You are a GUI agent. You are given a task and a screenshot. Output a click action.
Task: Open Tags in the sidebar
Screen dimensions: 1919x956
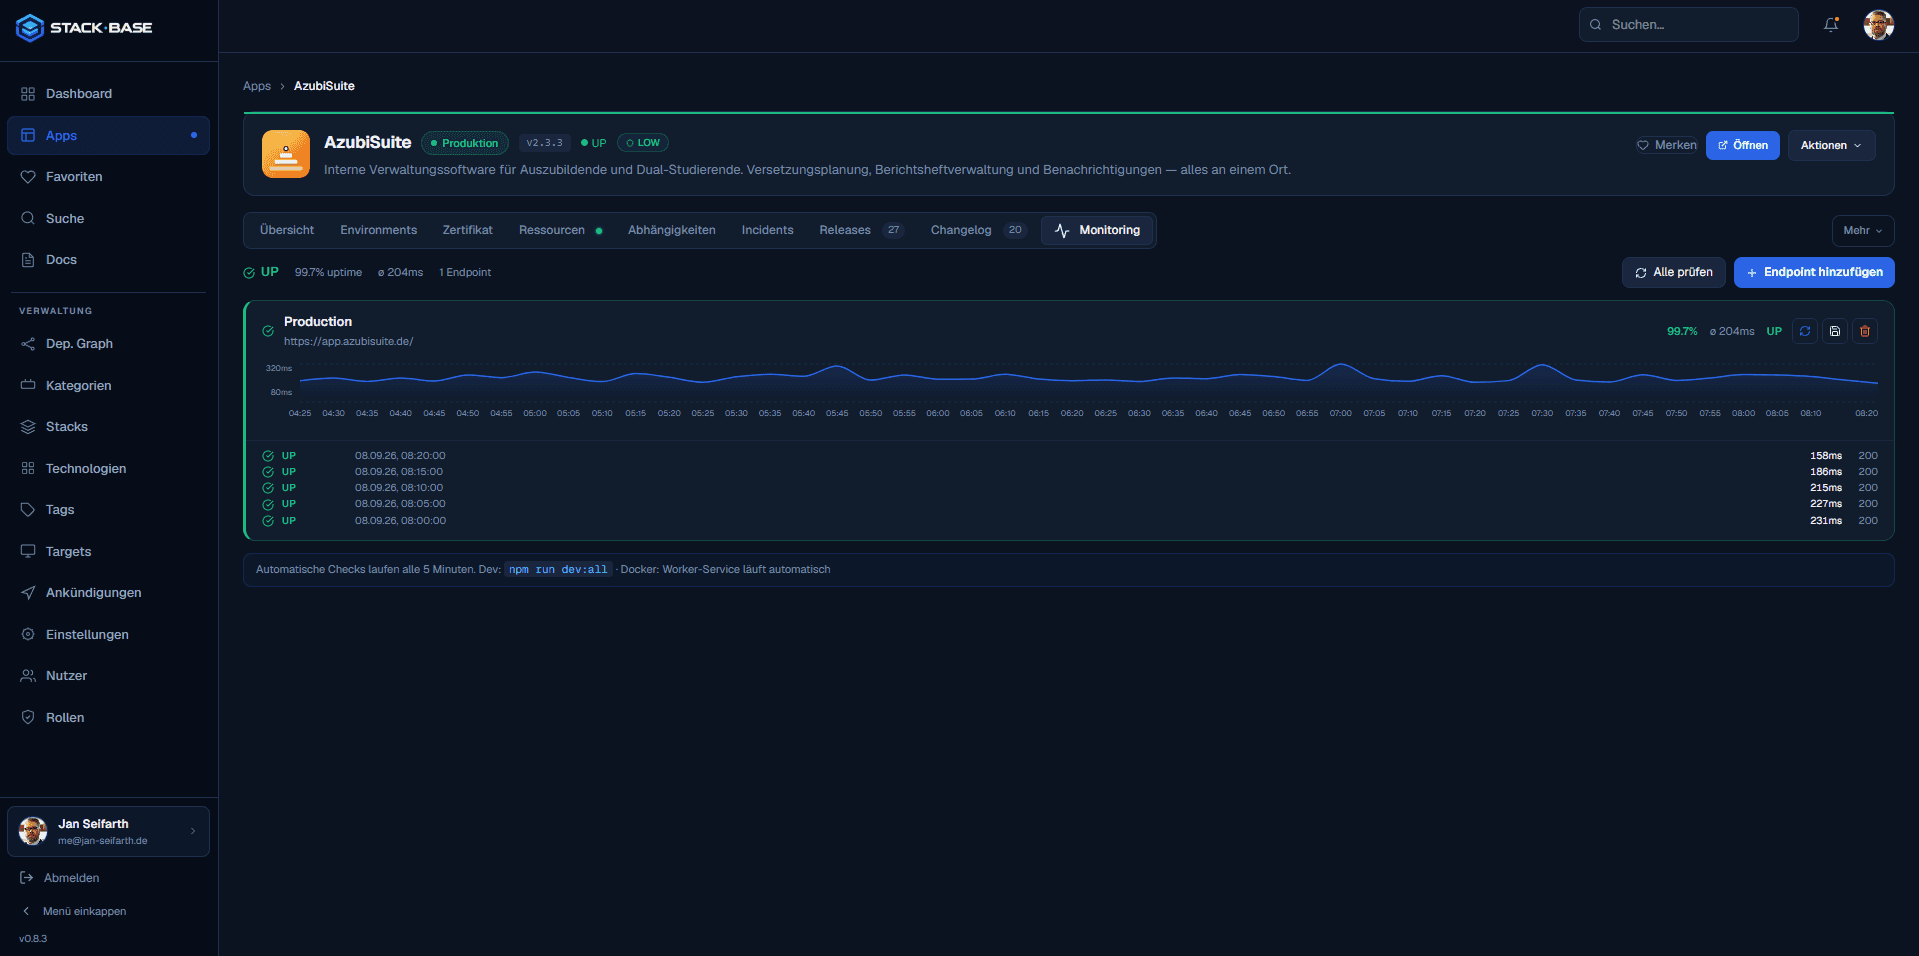coord(108,510)
